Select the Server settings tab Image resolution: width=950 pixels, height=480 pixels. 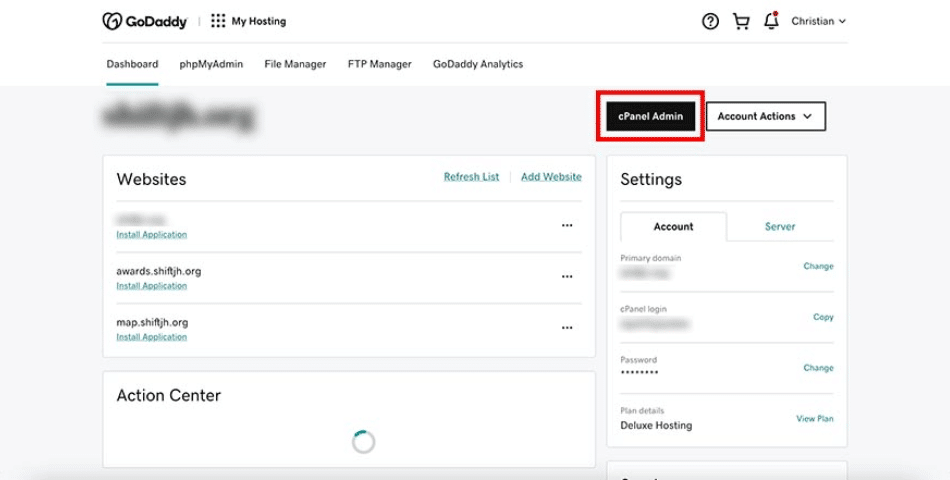coord(780,227)
